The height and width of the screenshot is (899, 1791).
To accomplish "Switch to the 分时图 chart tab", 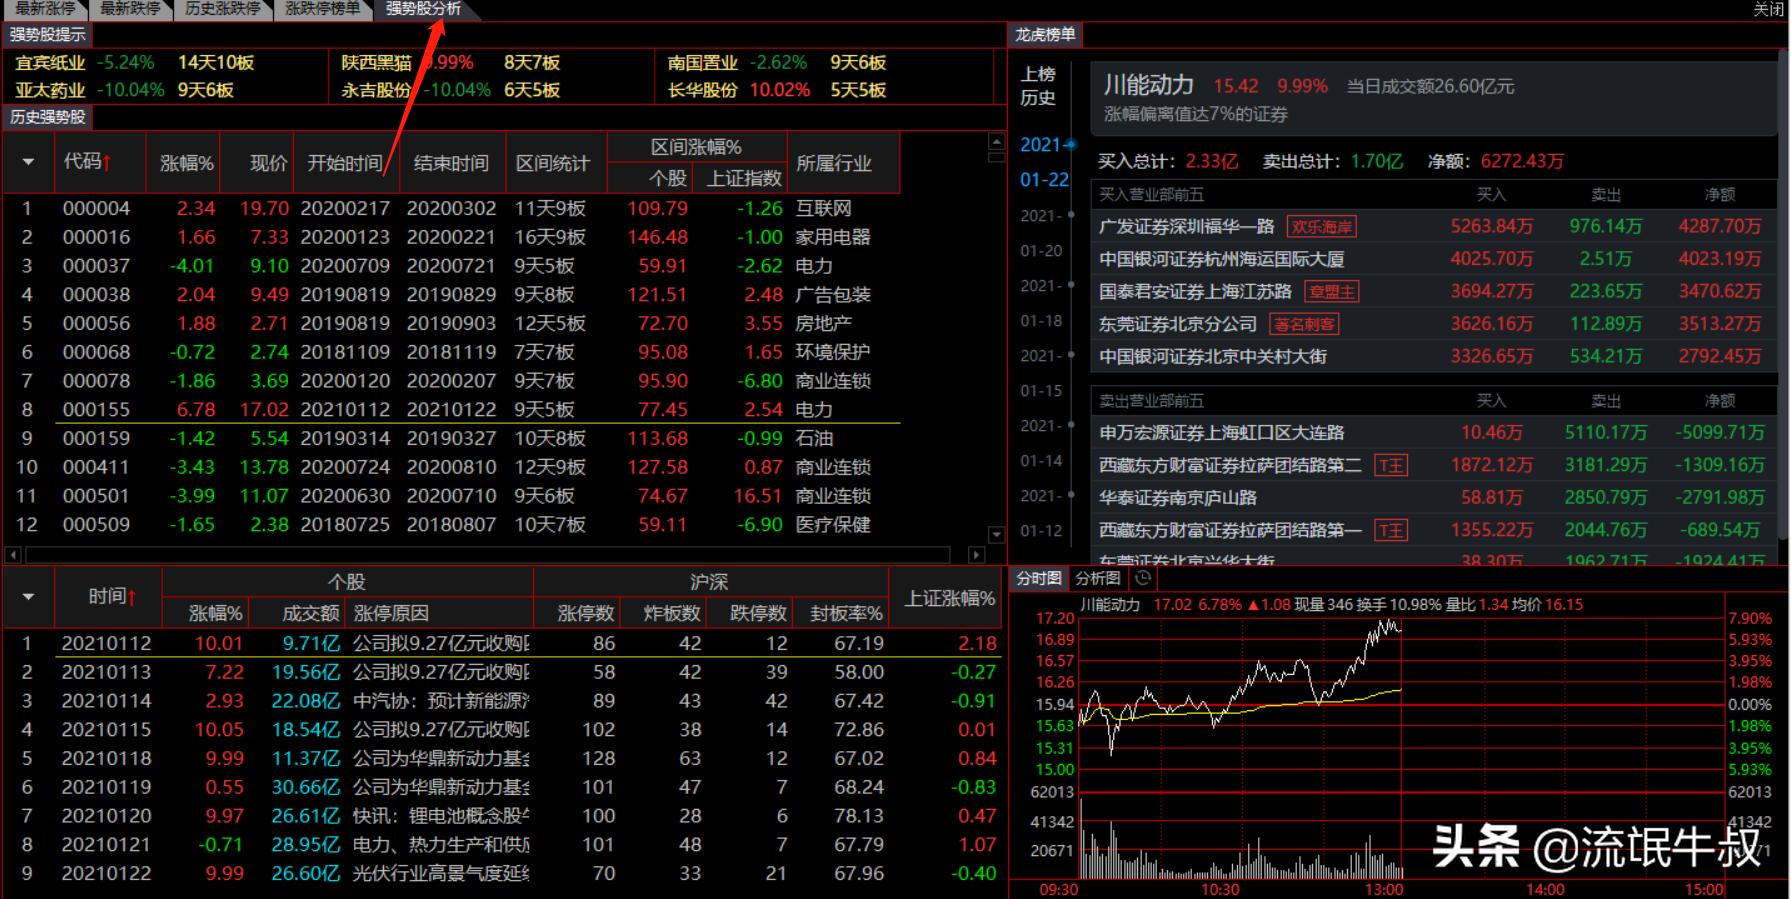I will tap(1039, 578).
